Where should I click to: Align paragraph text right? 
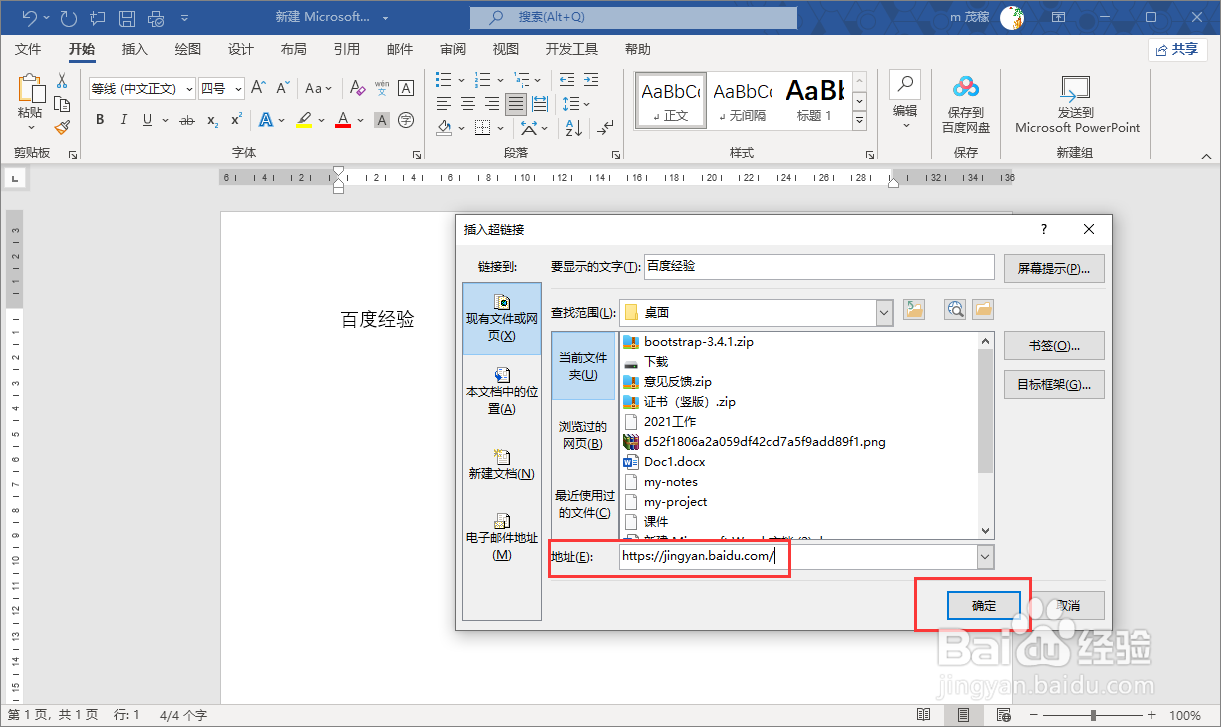point(492,104)
